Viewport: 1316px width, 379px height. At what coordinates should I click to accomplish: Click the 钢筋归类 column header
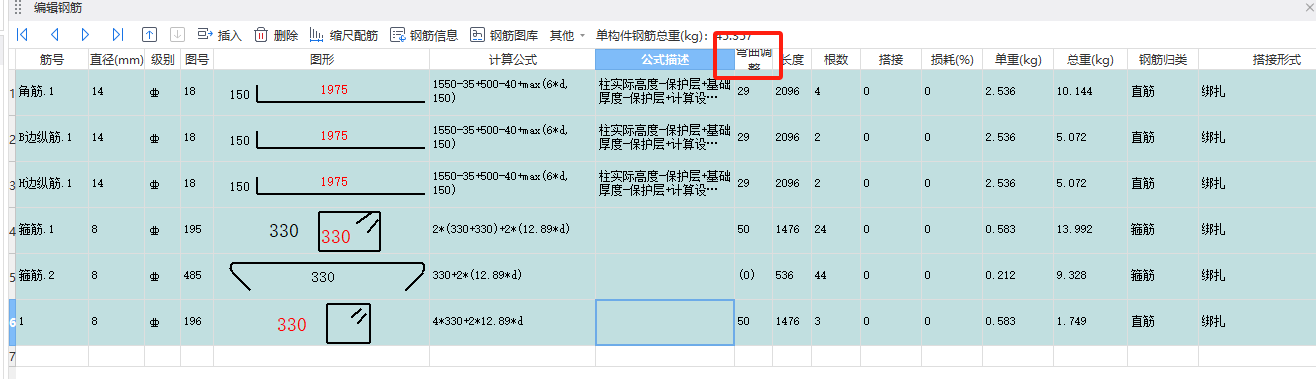point(1162,59)
